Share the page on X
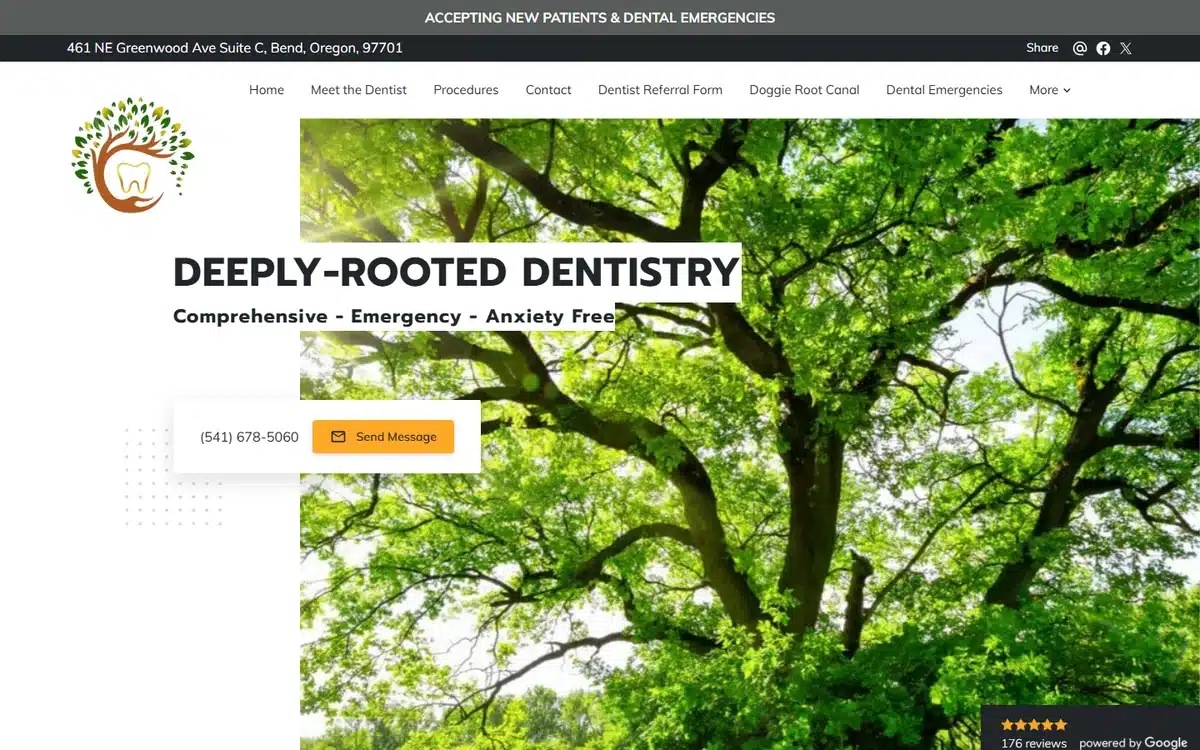Viewport: 1200px width, 750px height. pyautogui.click(x=1126, y=48)
